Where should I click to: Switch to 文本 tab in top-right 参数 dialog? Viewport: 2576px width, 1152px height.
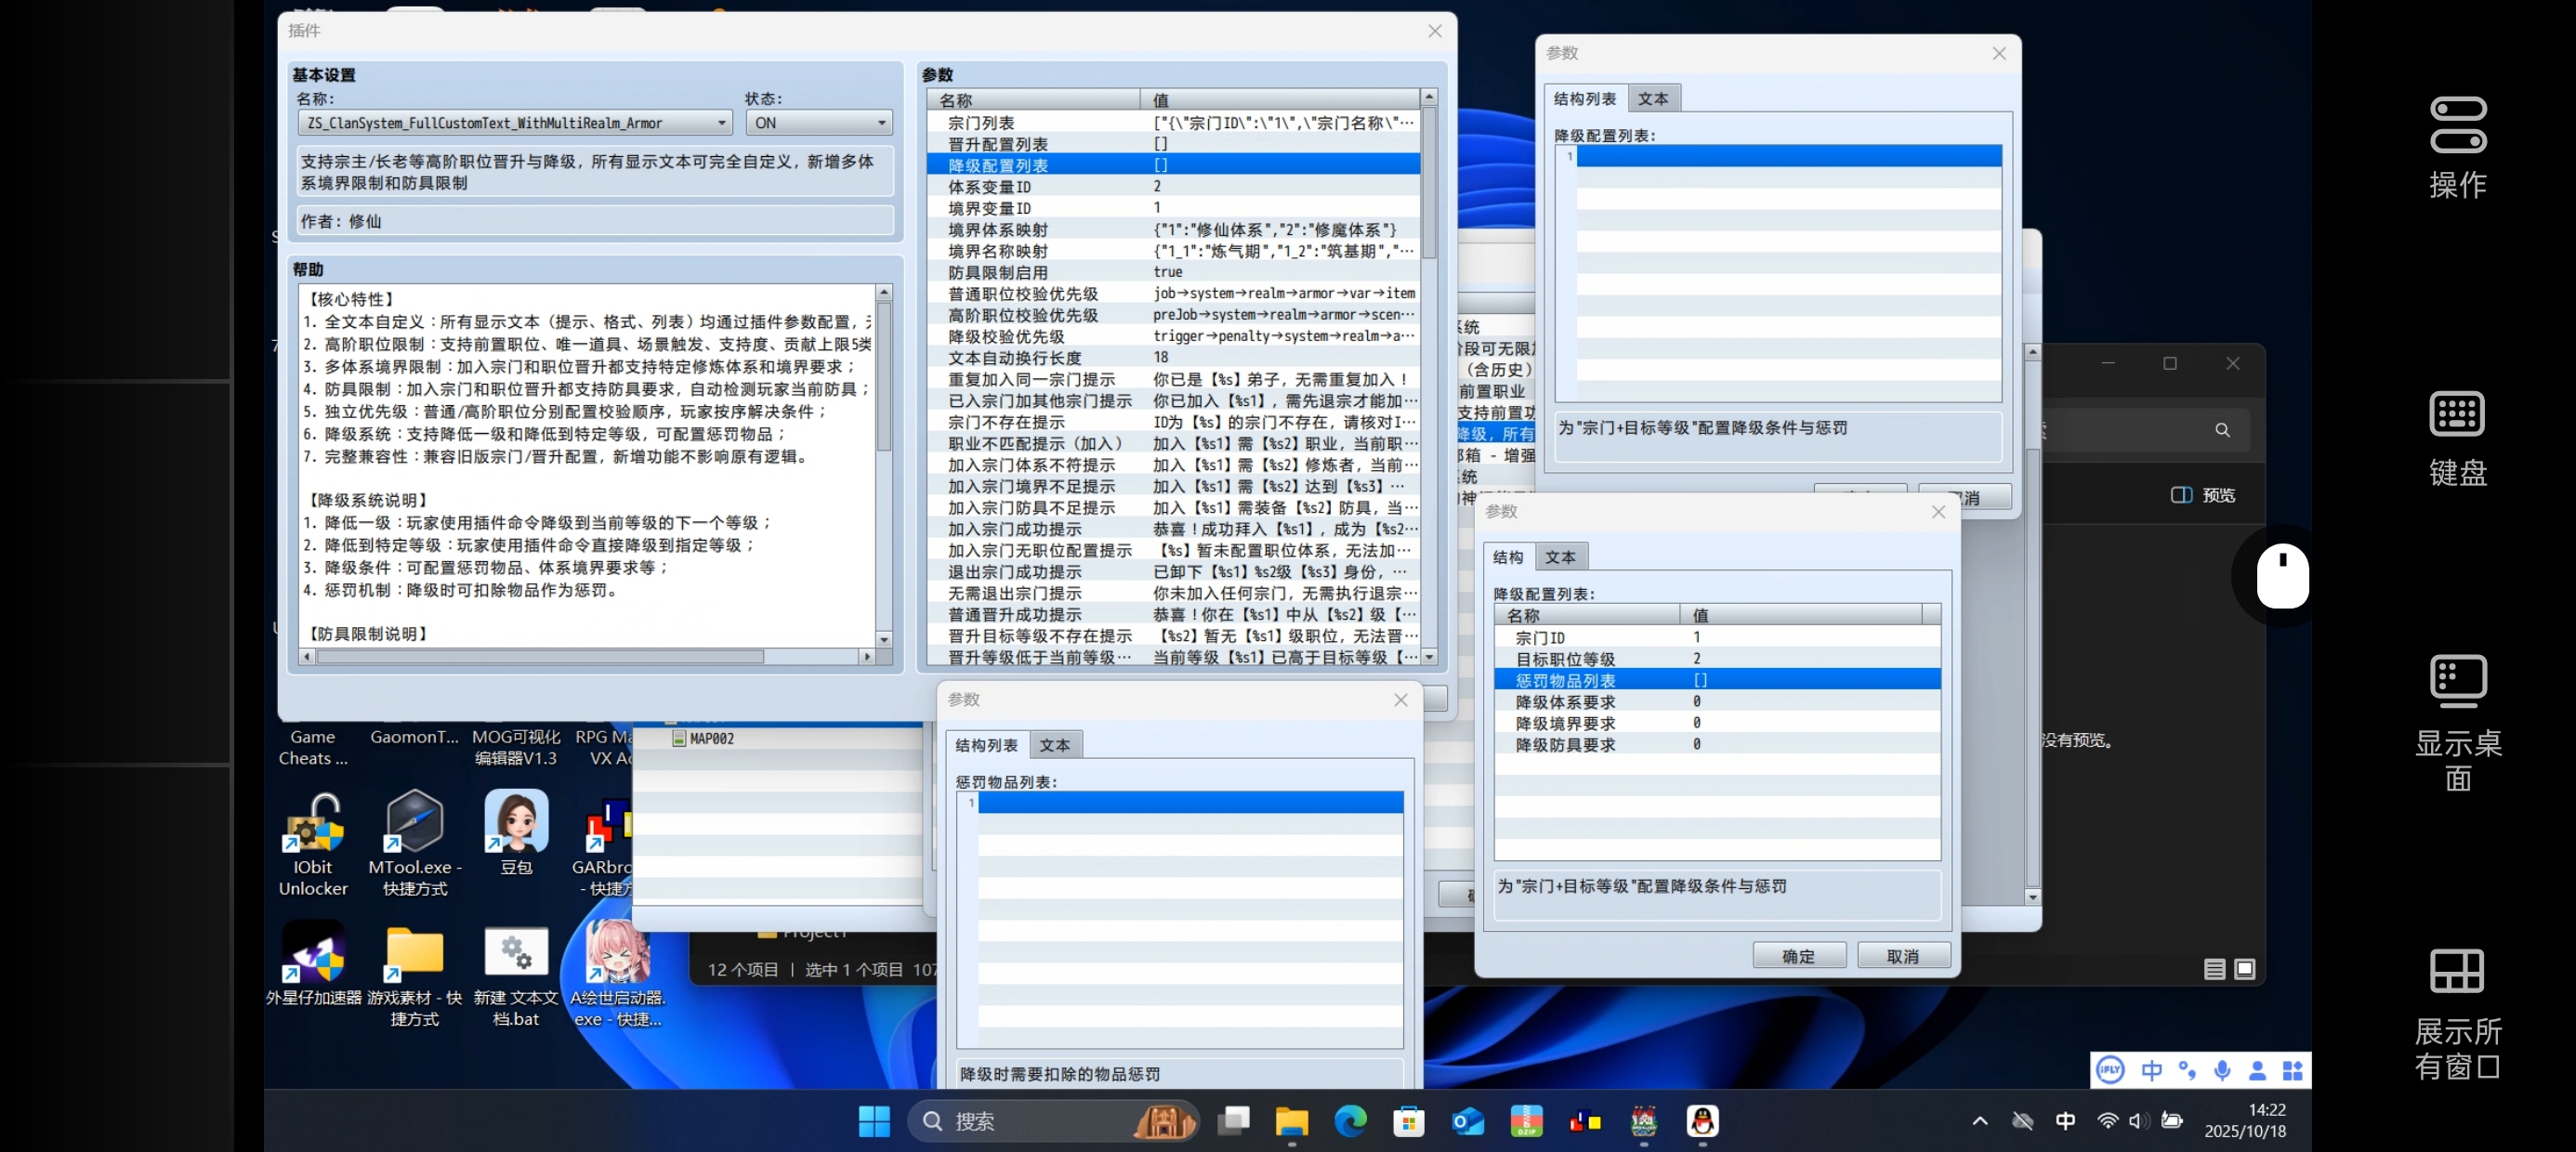coord(1652,99)
